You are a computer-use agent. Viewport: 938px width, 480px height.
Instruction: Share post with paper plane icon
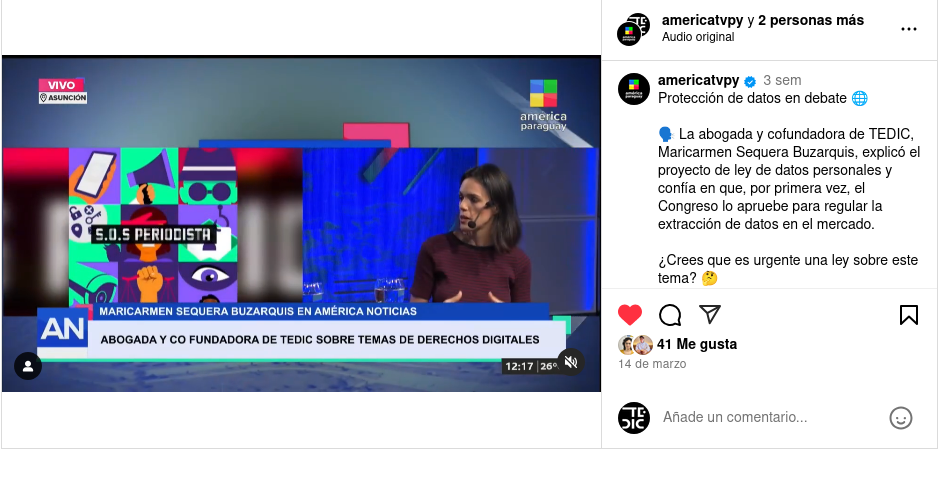click(x=709, y=314)
